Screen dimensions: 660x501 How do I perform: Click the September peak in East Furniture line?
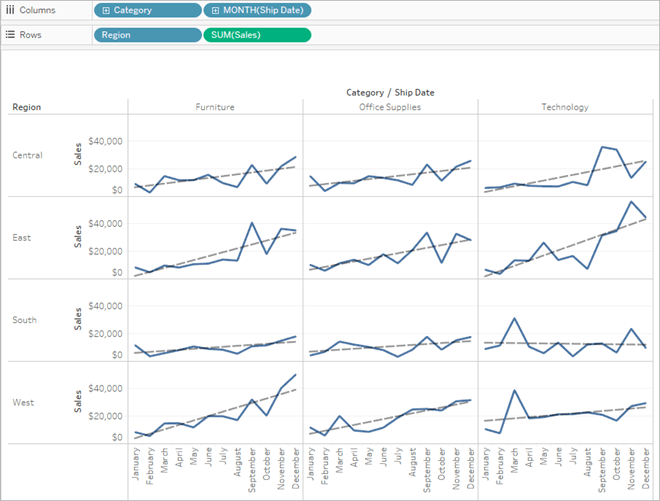click(252, 223)
